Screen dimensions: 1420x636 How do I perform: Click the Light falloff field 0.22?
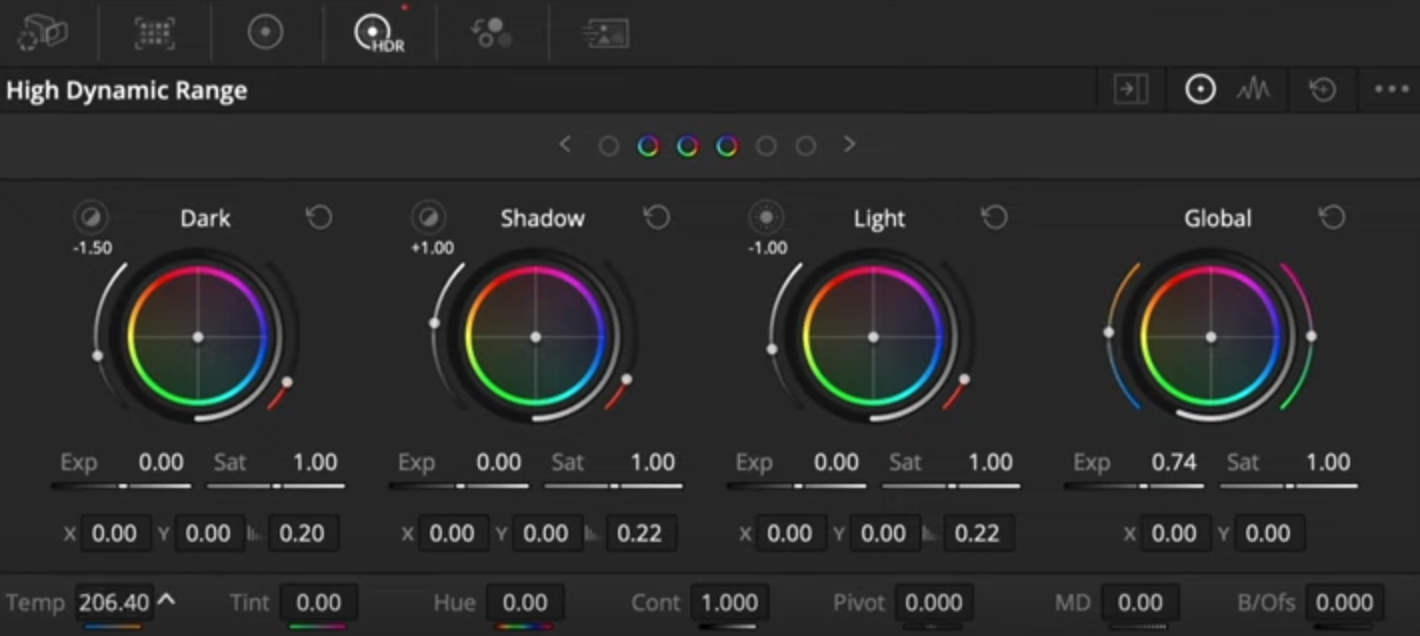[977, 533]
